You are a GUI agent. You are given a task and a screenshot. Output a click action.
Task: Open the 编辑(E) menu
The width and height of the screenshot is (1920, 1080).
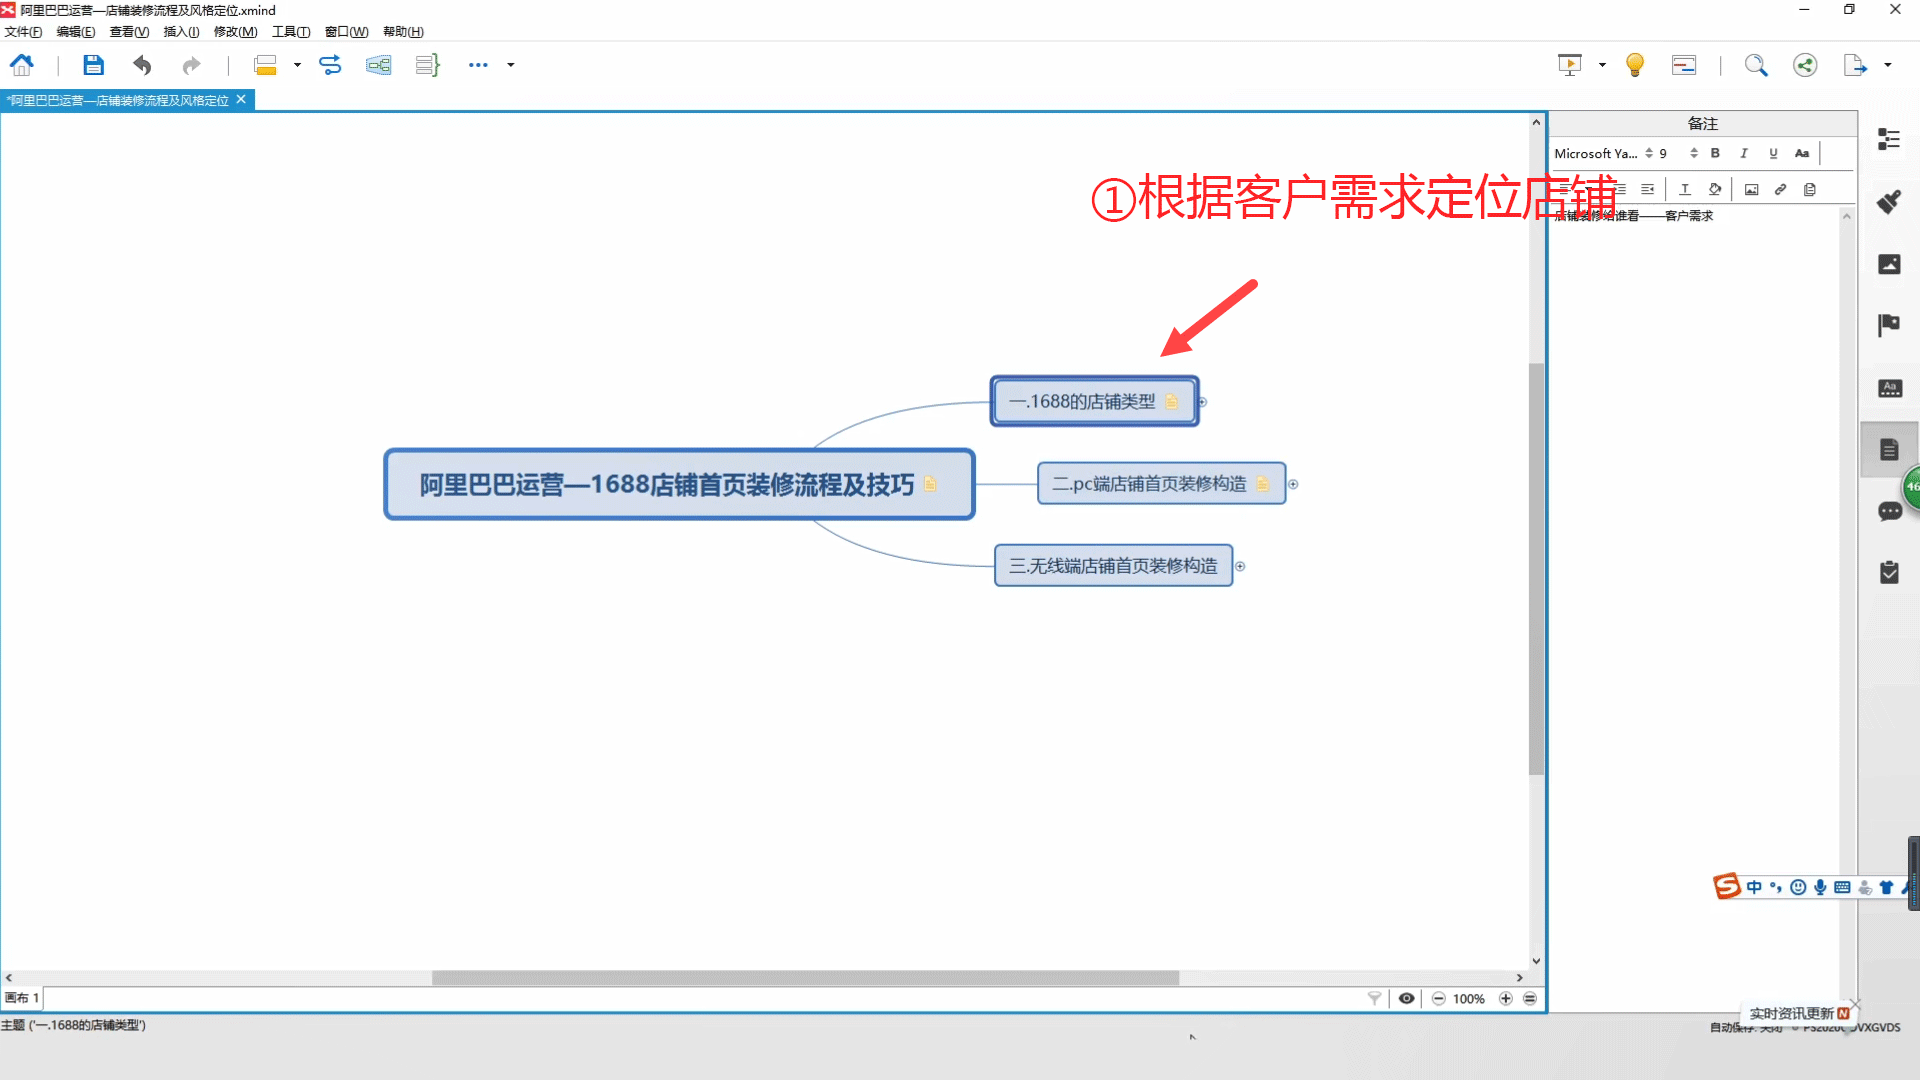(x=76, y=32)
